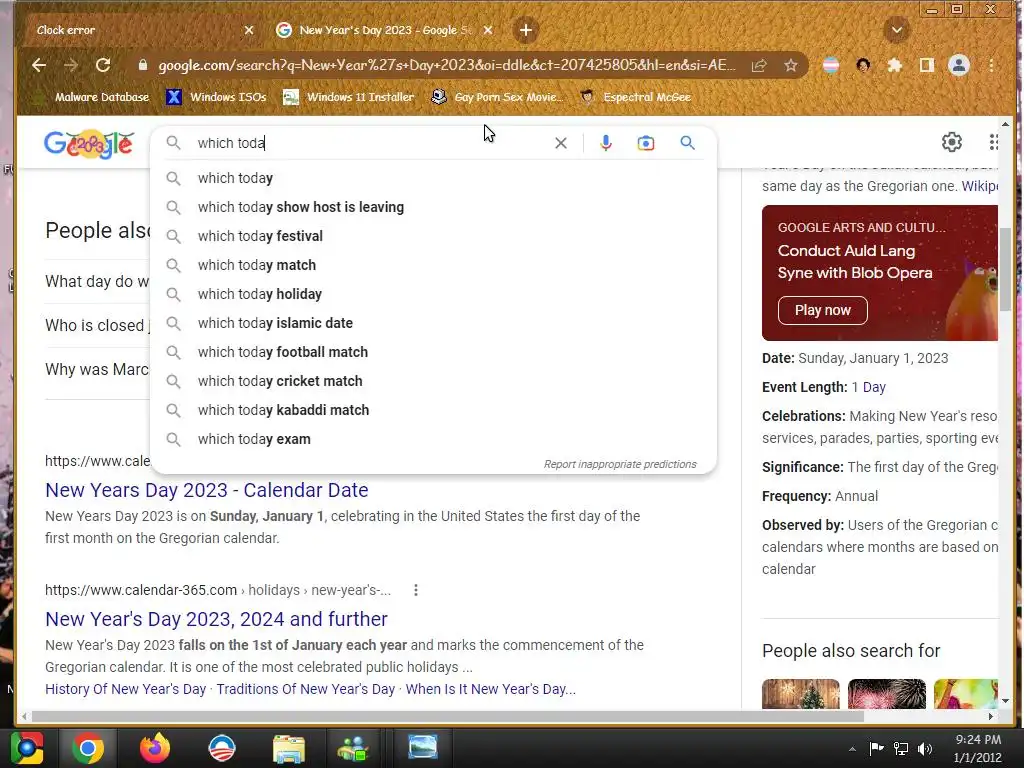1024x768 pixels.
Task: Click the 1 Day event length link
Action: point(869,387)
